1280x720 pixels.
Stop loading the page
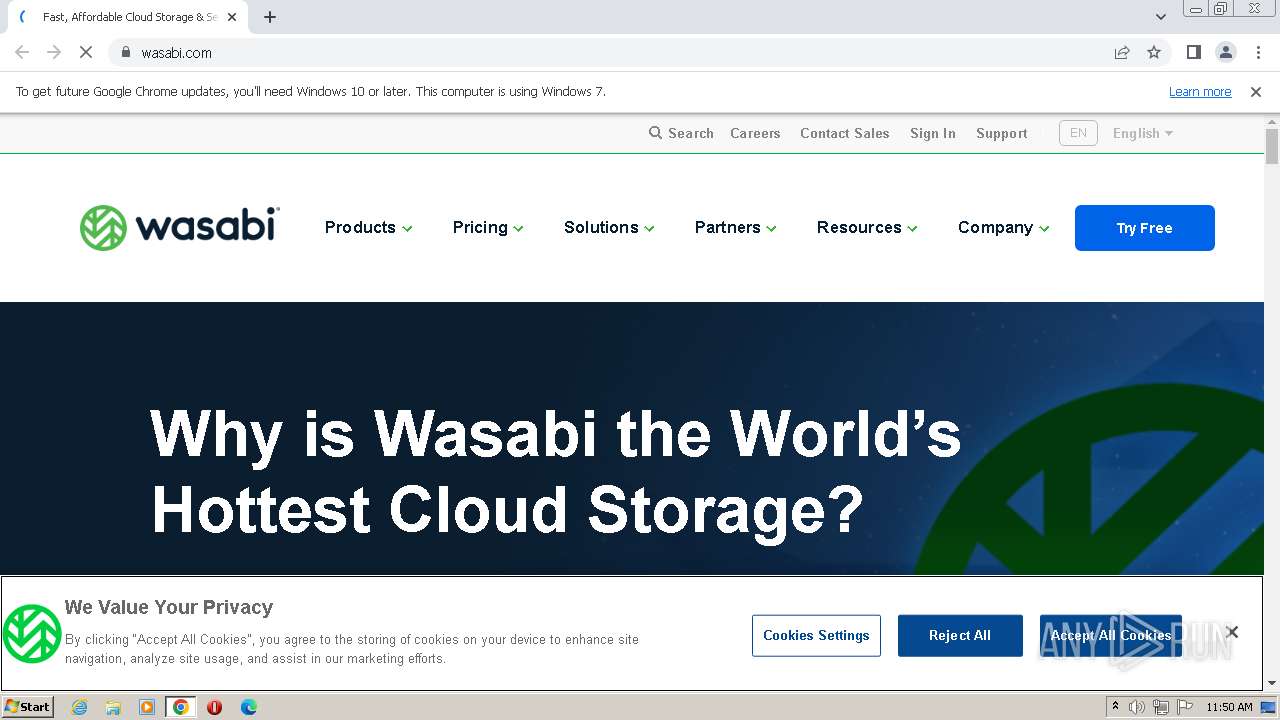point(86,52)
